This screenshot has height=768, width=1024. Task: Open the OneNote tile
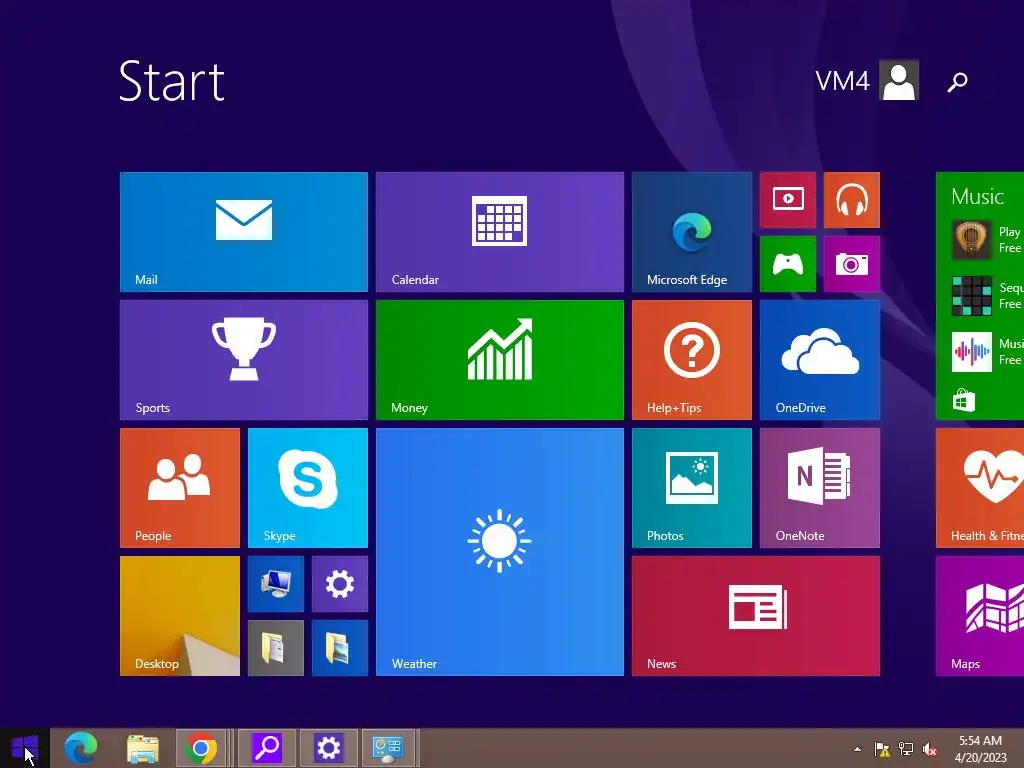tap(820, 488)
